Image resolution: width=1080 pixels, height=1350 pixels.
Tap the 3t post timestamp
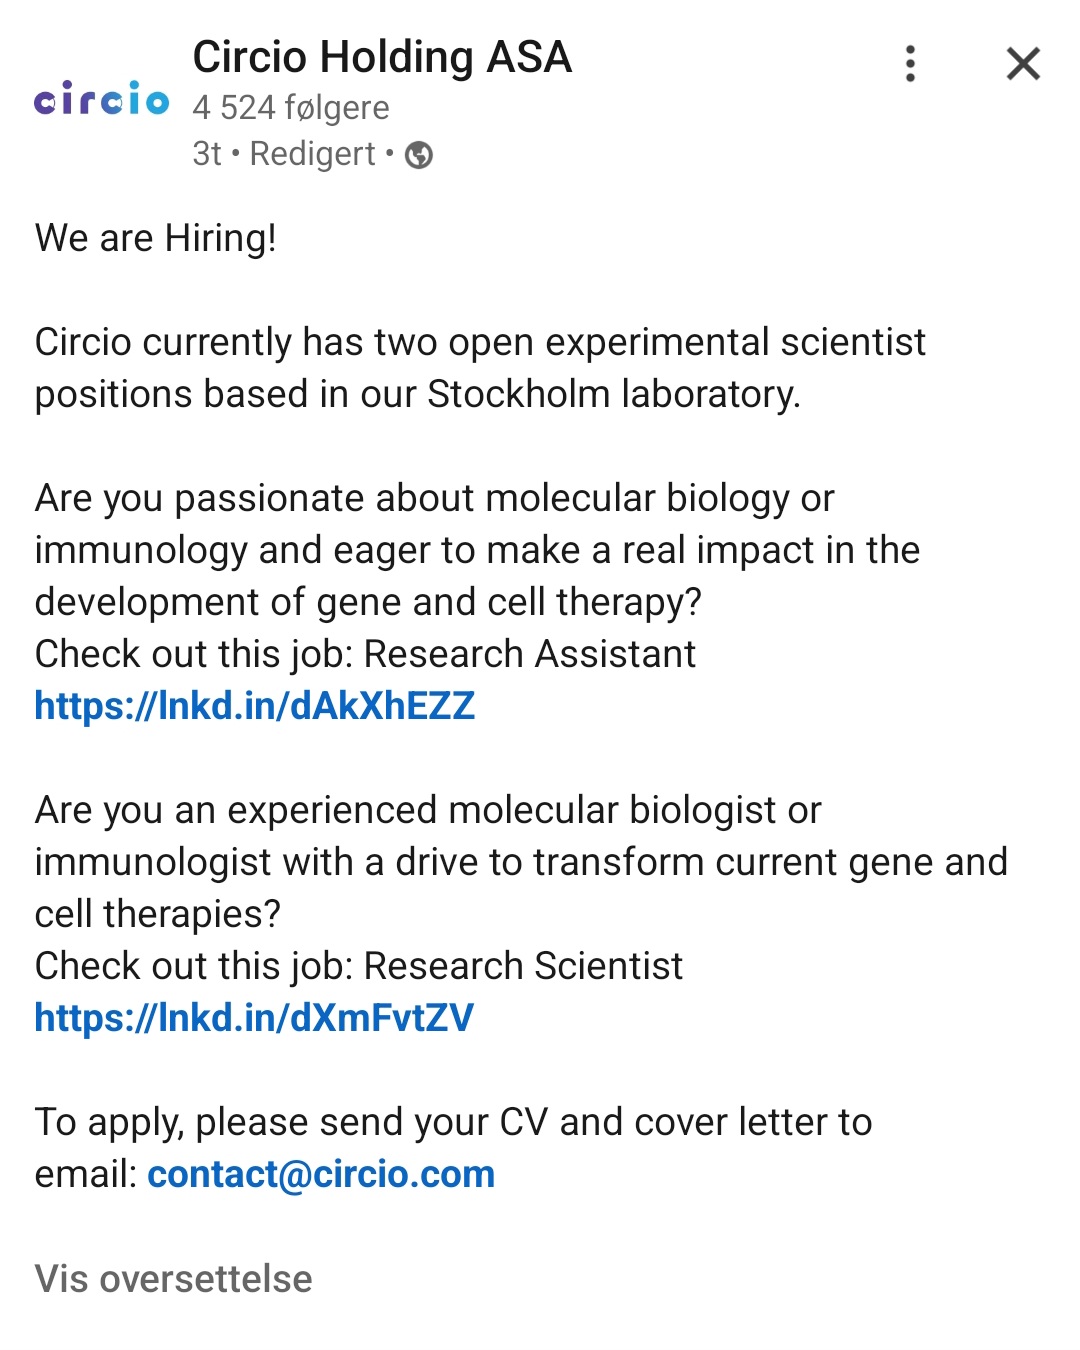pos(207,154)
